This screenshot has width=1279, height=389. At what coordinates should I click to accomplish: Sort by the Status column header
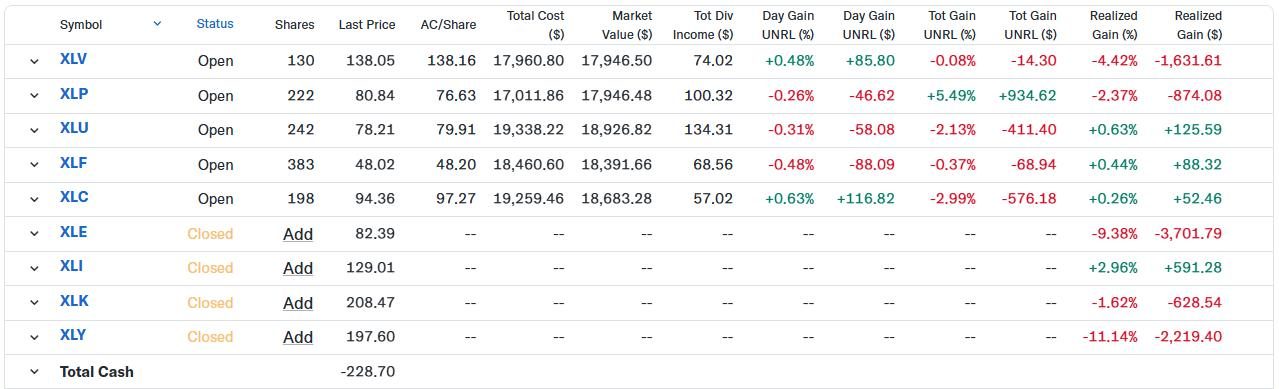tap(215, 24)
